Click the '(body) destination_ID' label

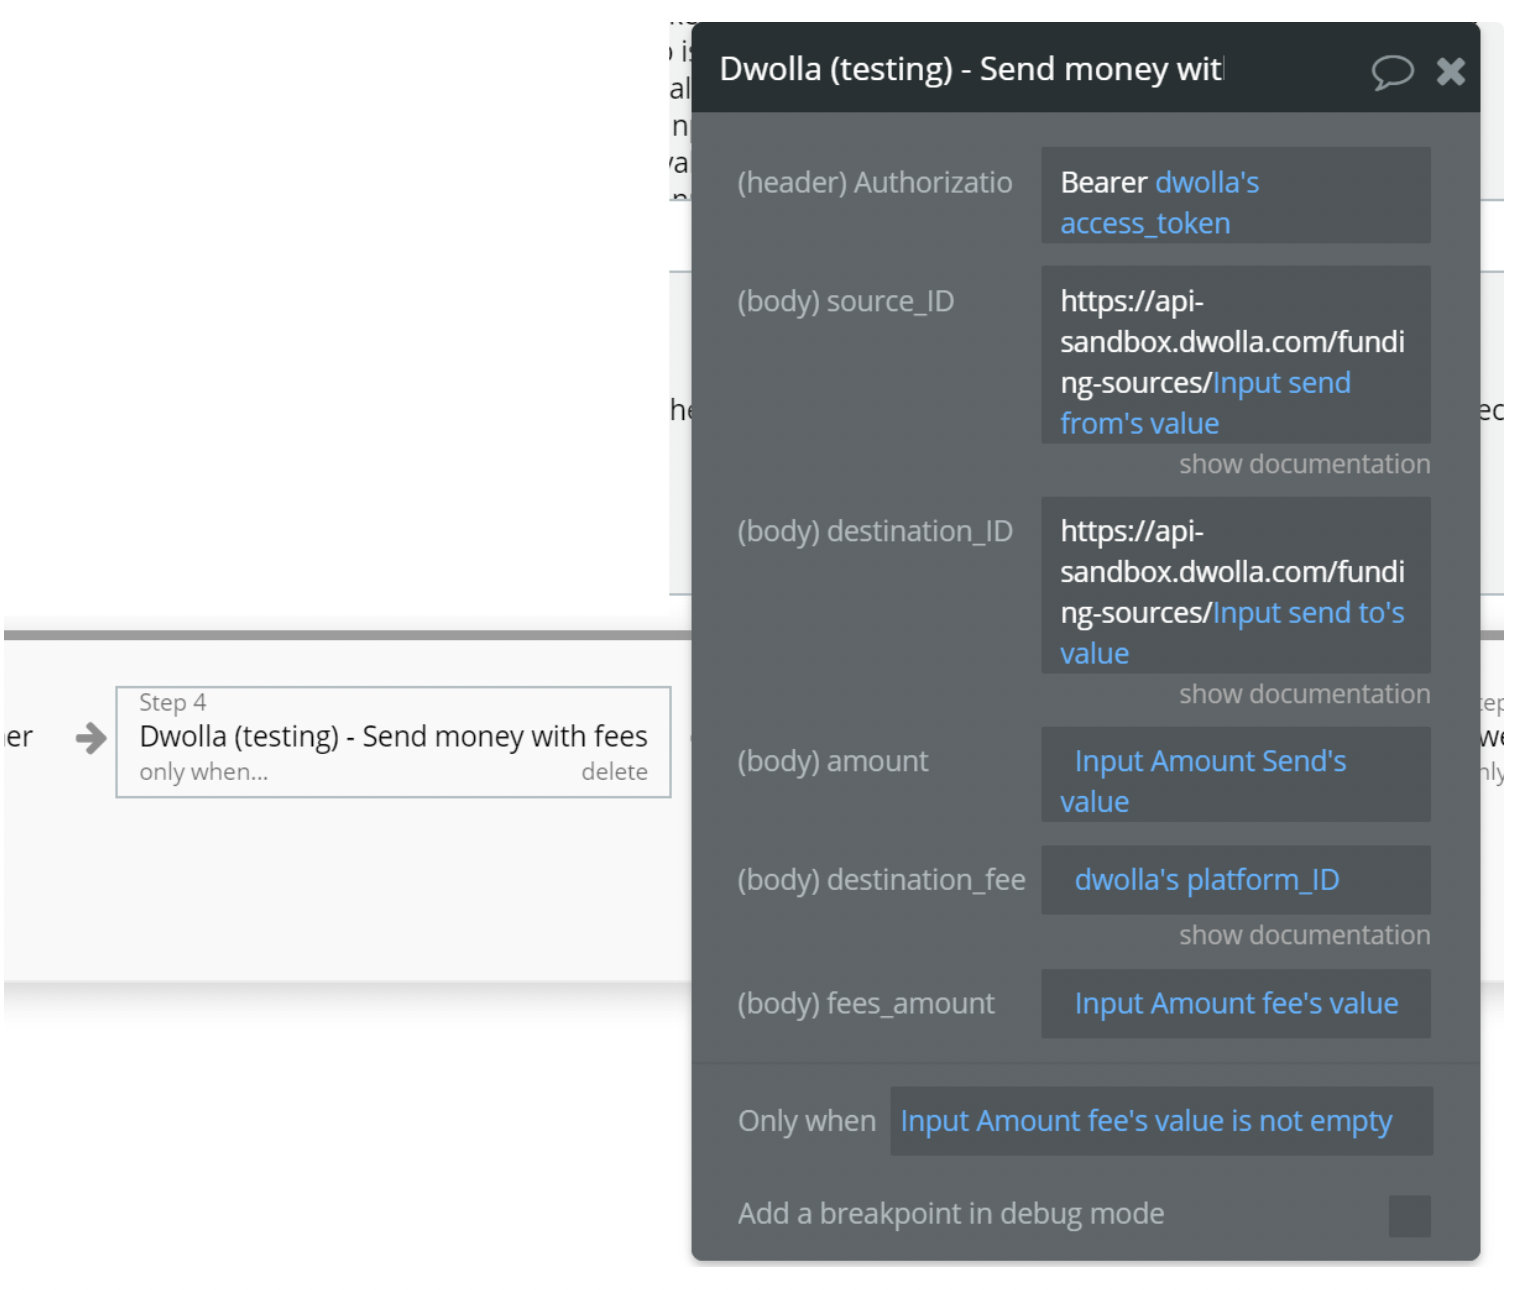(875, 531)
